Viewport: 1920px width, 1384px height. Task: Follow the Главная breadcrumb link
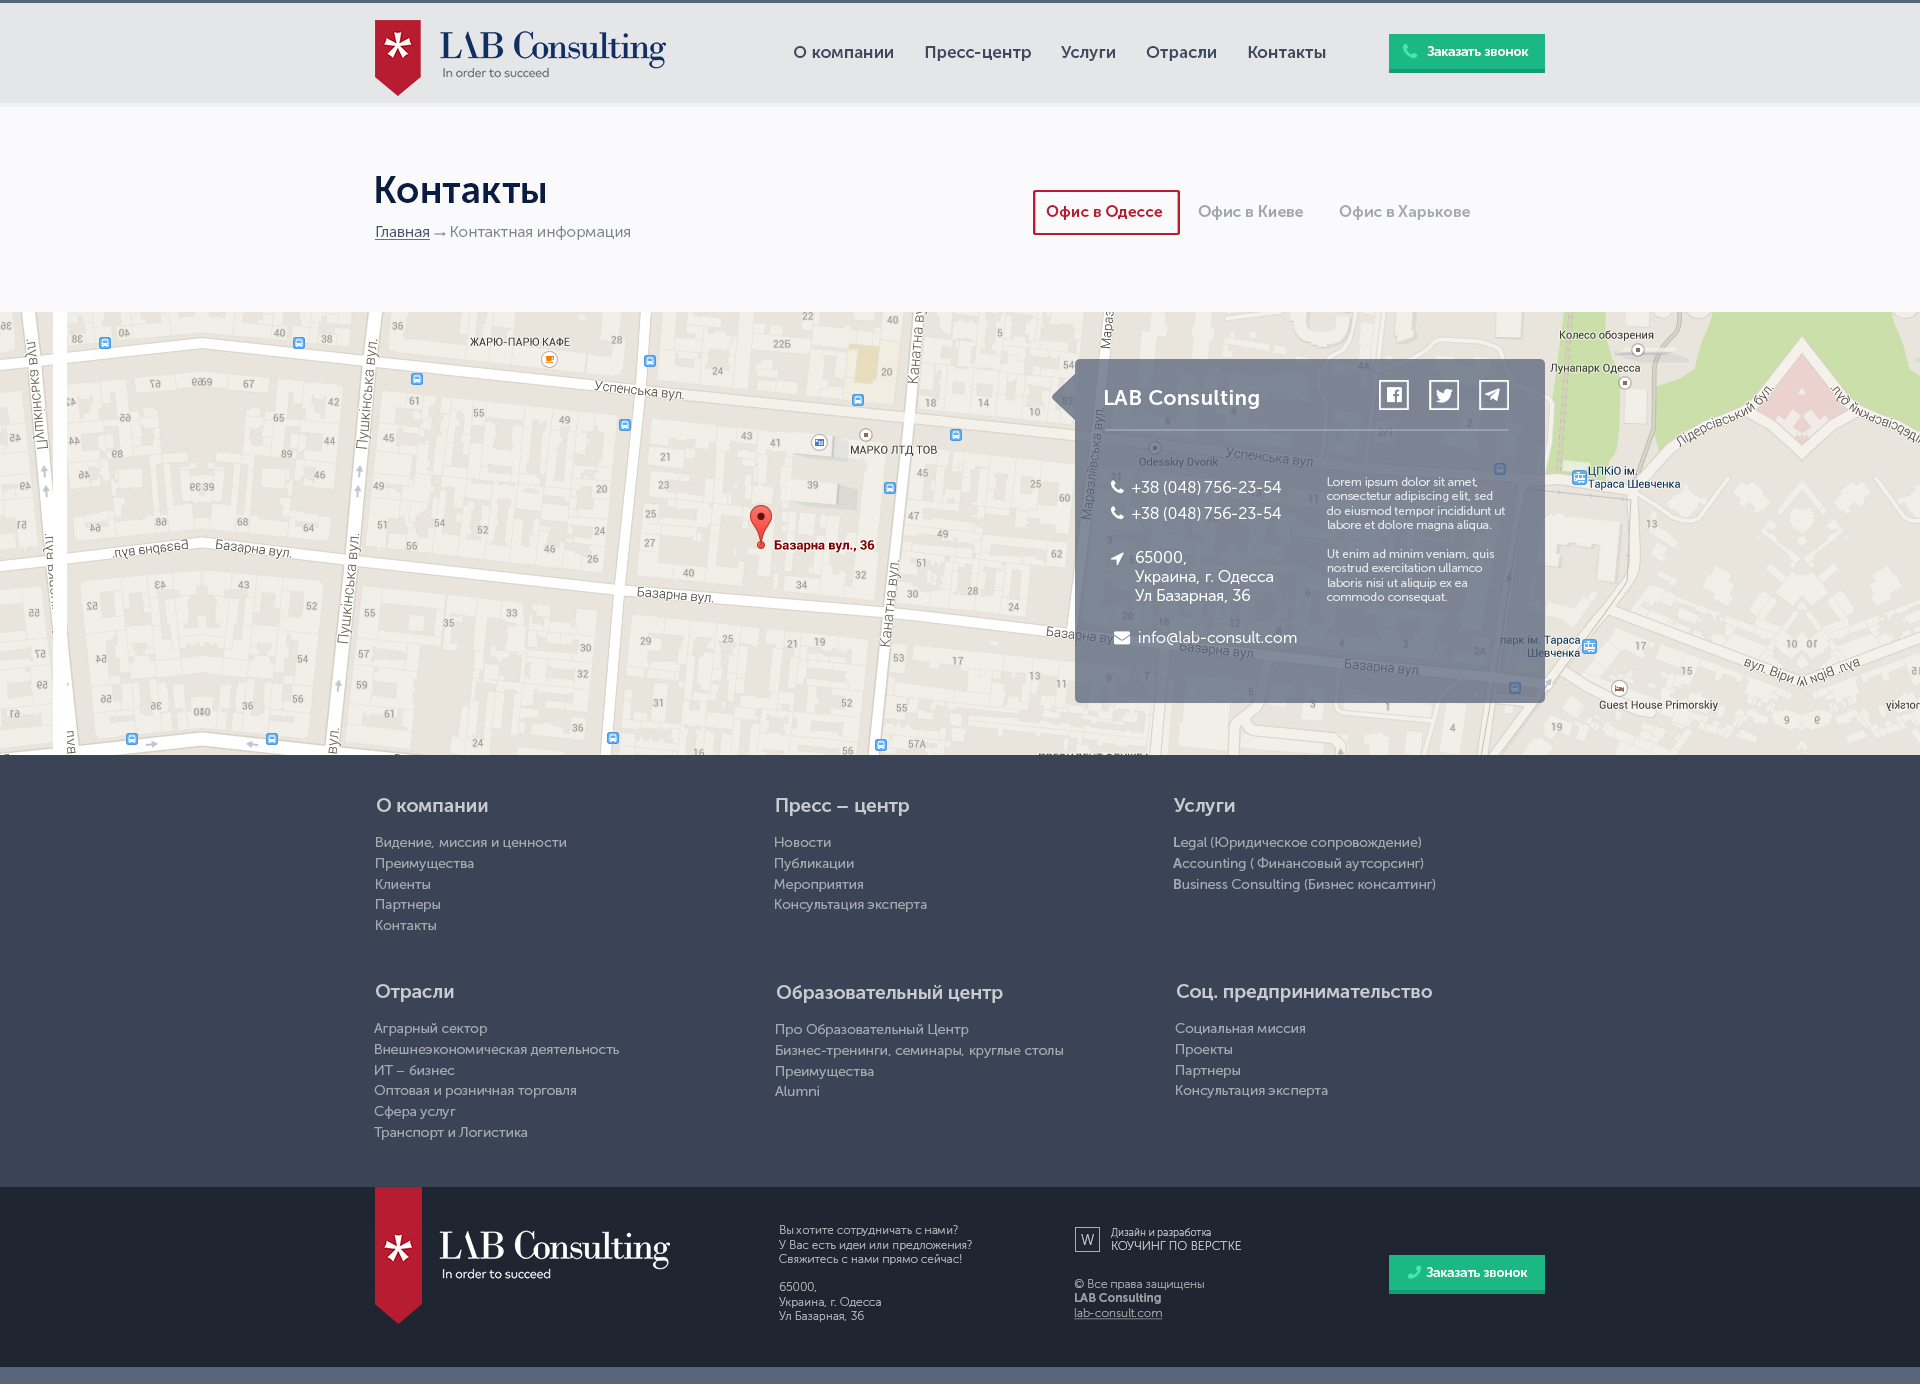[402, 232]
